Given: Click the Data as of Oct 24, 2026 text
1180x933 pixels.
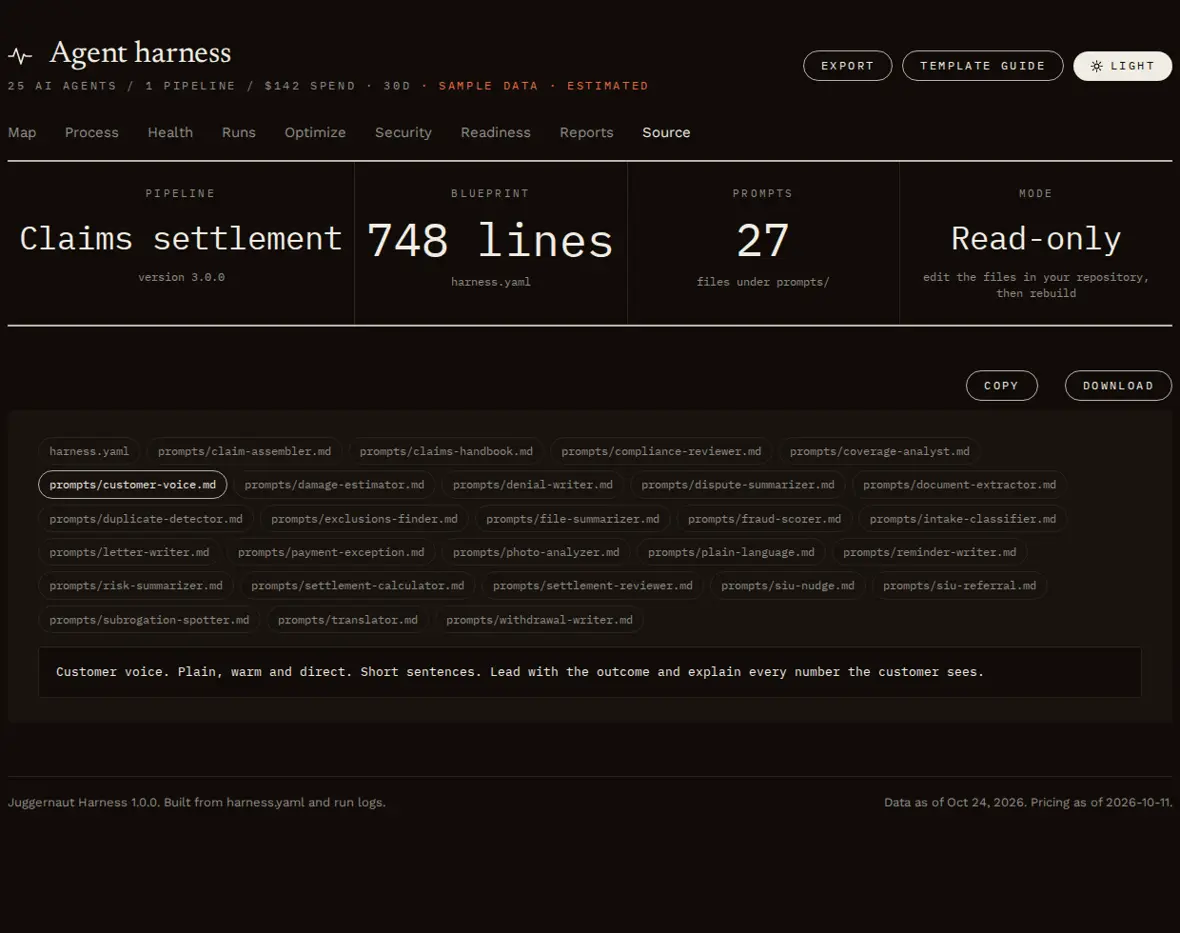Looking at the screenshot, I should [954, 802].
